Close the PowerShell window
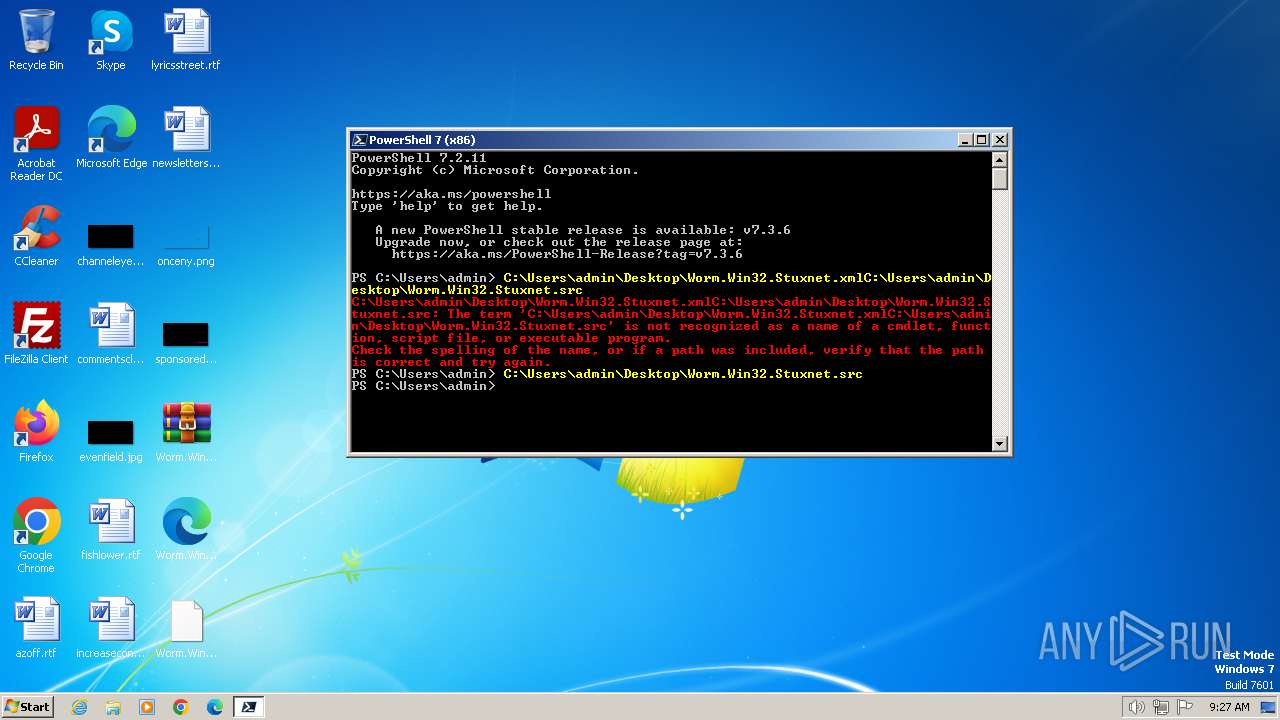1280x720 pixels. click(999, 140)
